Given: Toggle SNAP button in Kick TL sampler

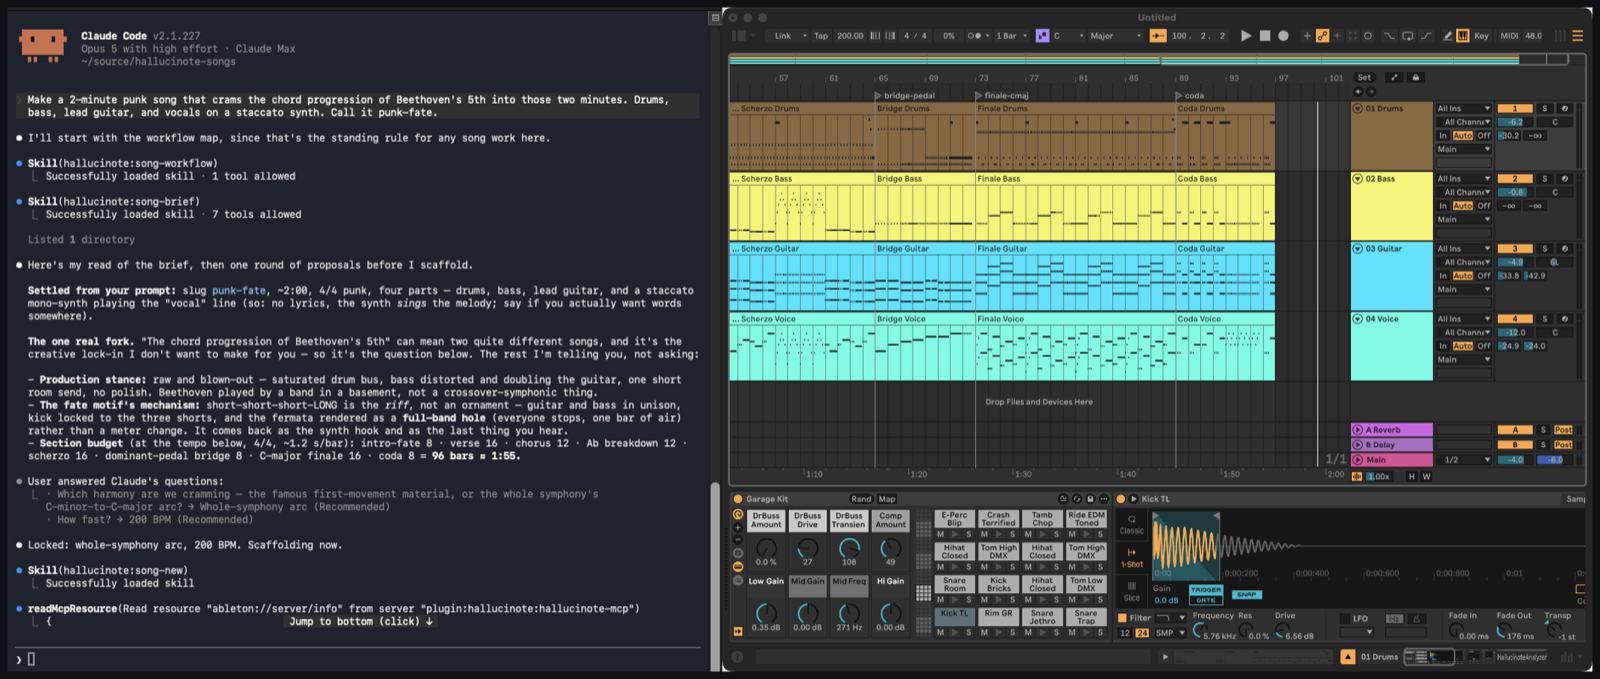Looking at the screenshot, I should tap(1246, 595).
